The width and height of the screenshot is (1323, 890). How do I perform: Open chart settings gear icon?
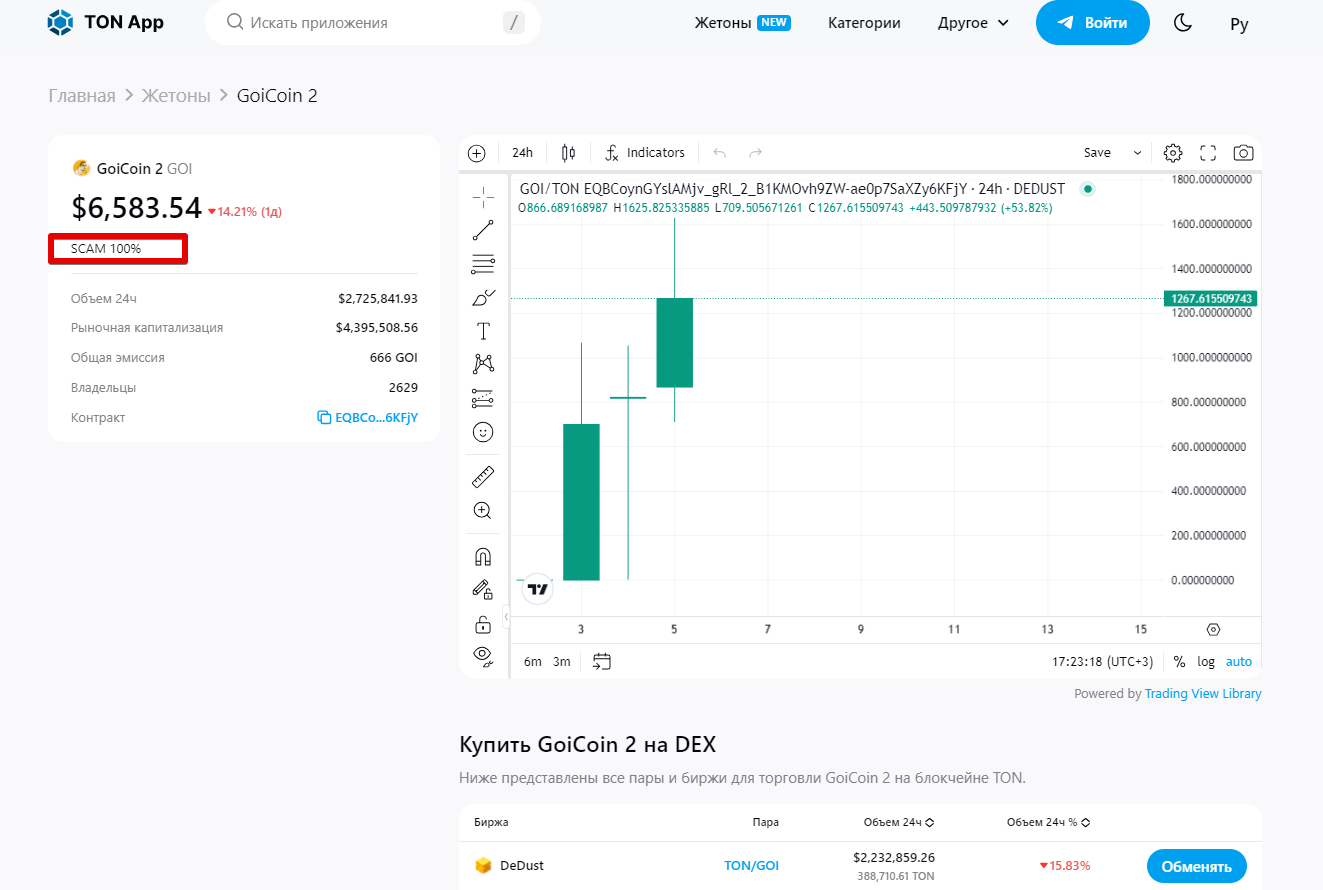[1173, 153]
